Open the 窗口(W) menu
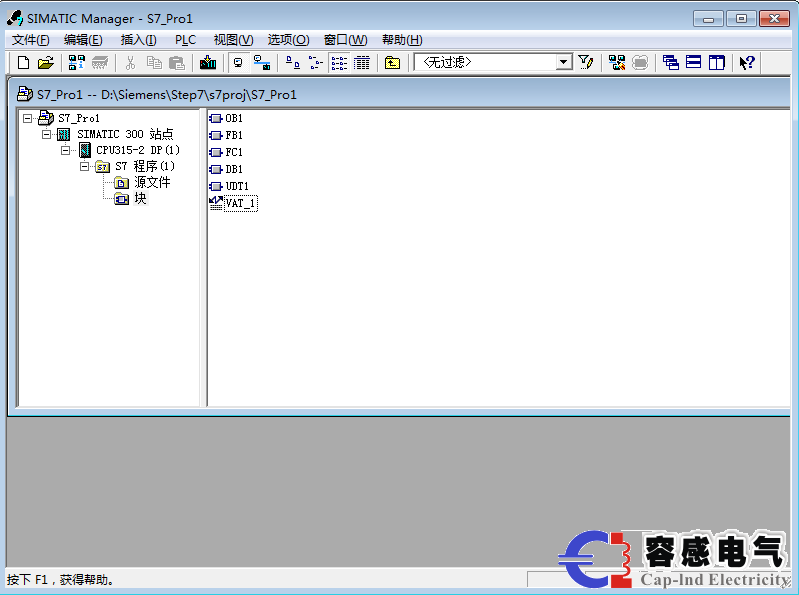799x595 pixels. pyautogui.click(x=345, y=40)
